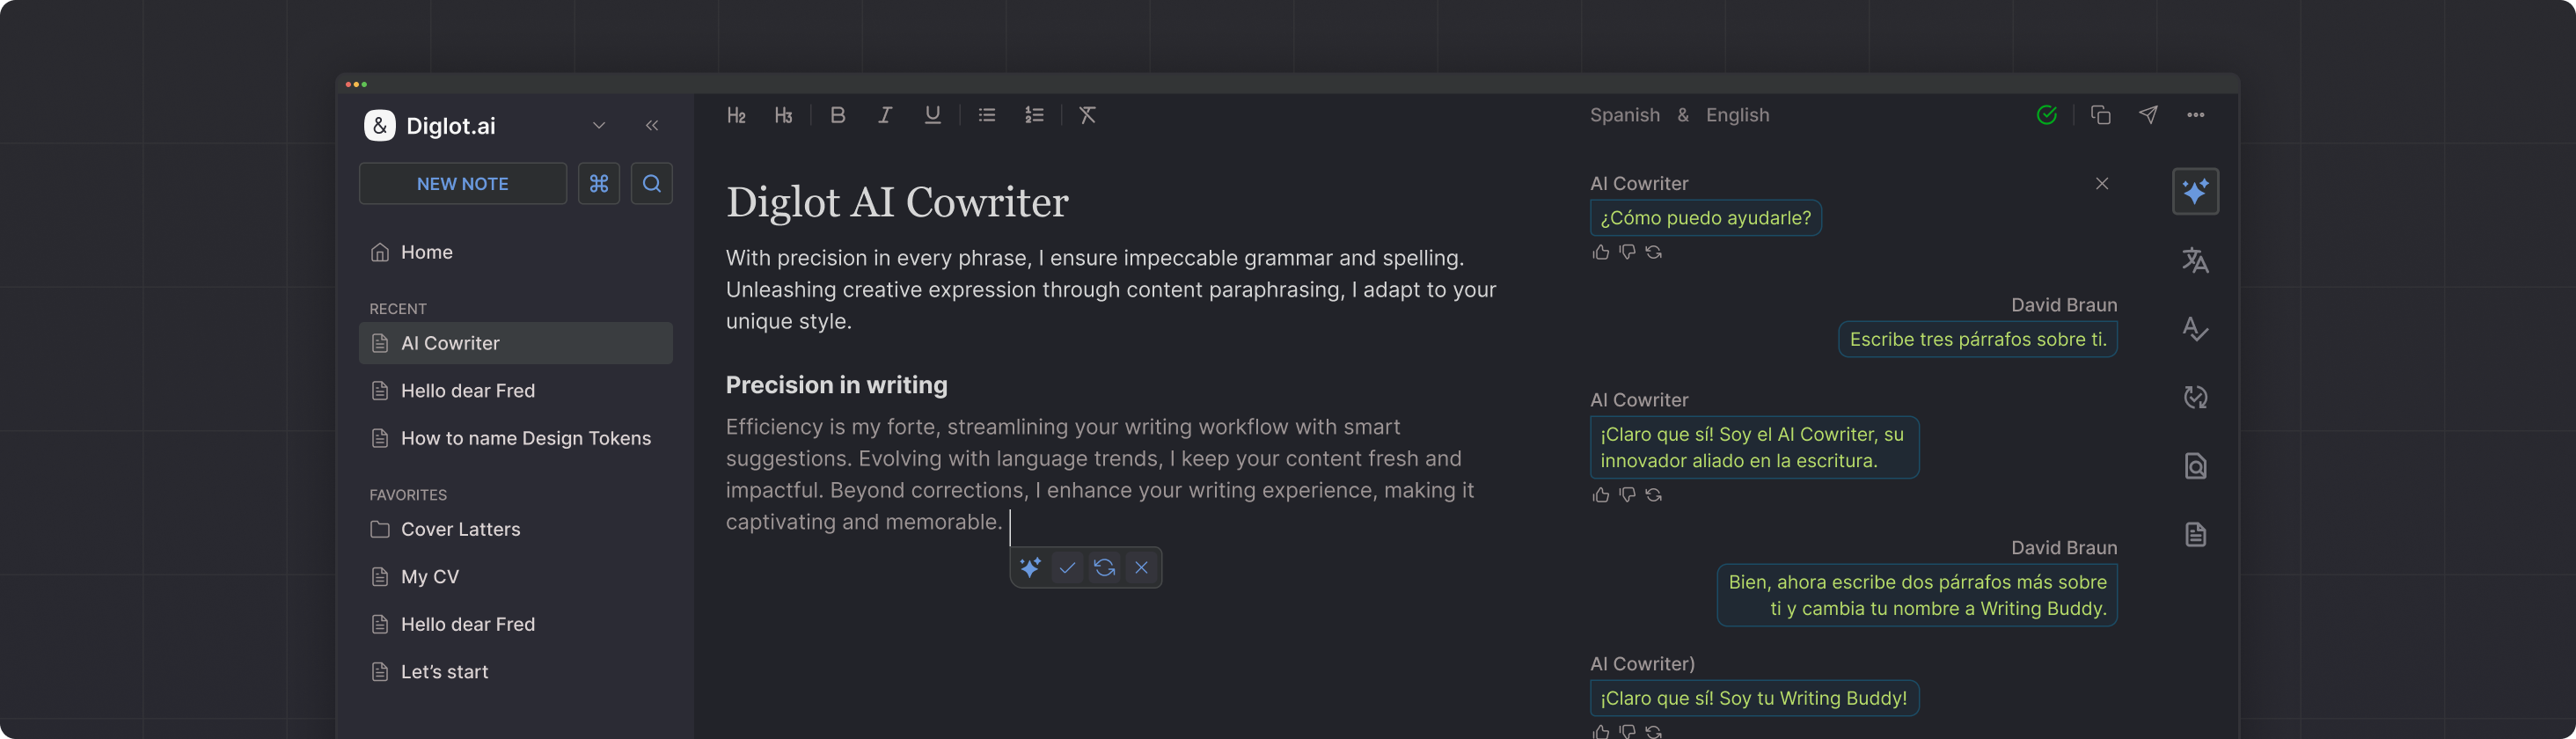Viewport: 2576px width, 739px height.
Task: Toggle italic formatting
Action: point(885,115)
